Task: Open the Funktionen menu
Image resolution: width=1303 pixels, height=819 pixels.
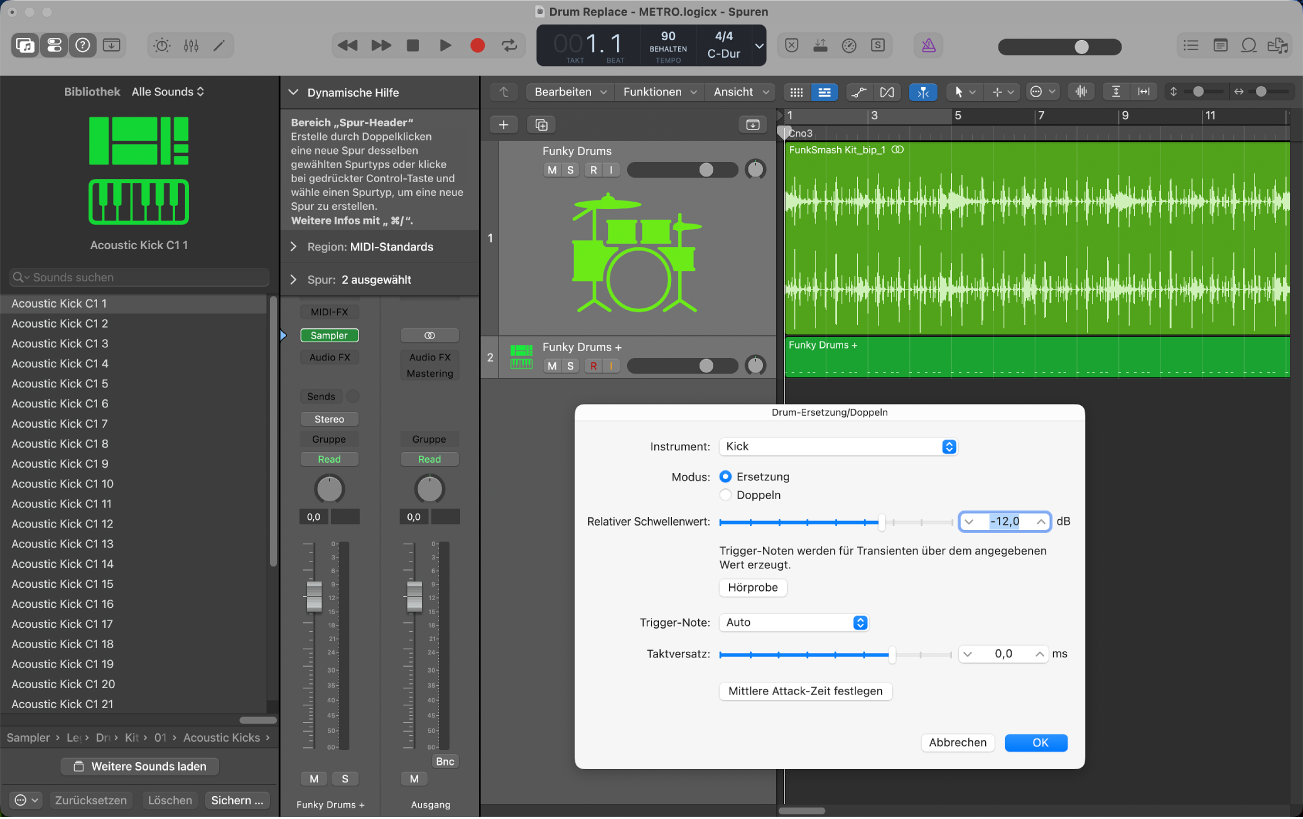Action: [659, 92]
